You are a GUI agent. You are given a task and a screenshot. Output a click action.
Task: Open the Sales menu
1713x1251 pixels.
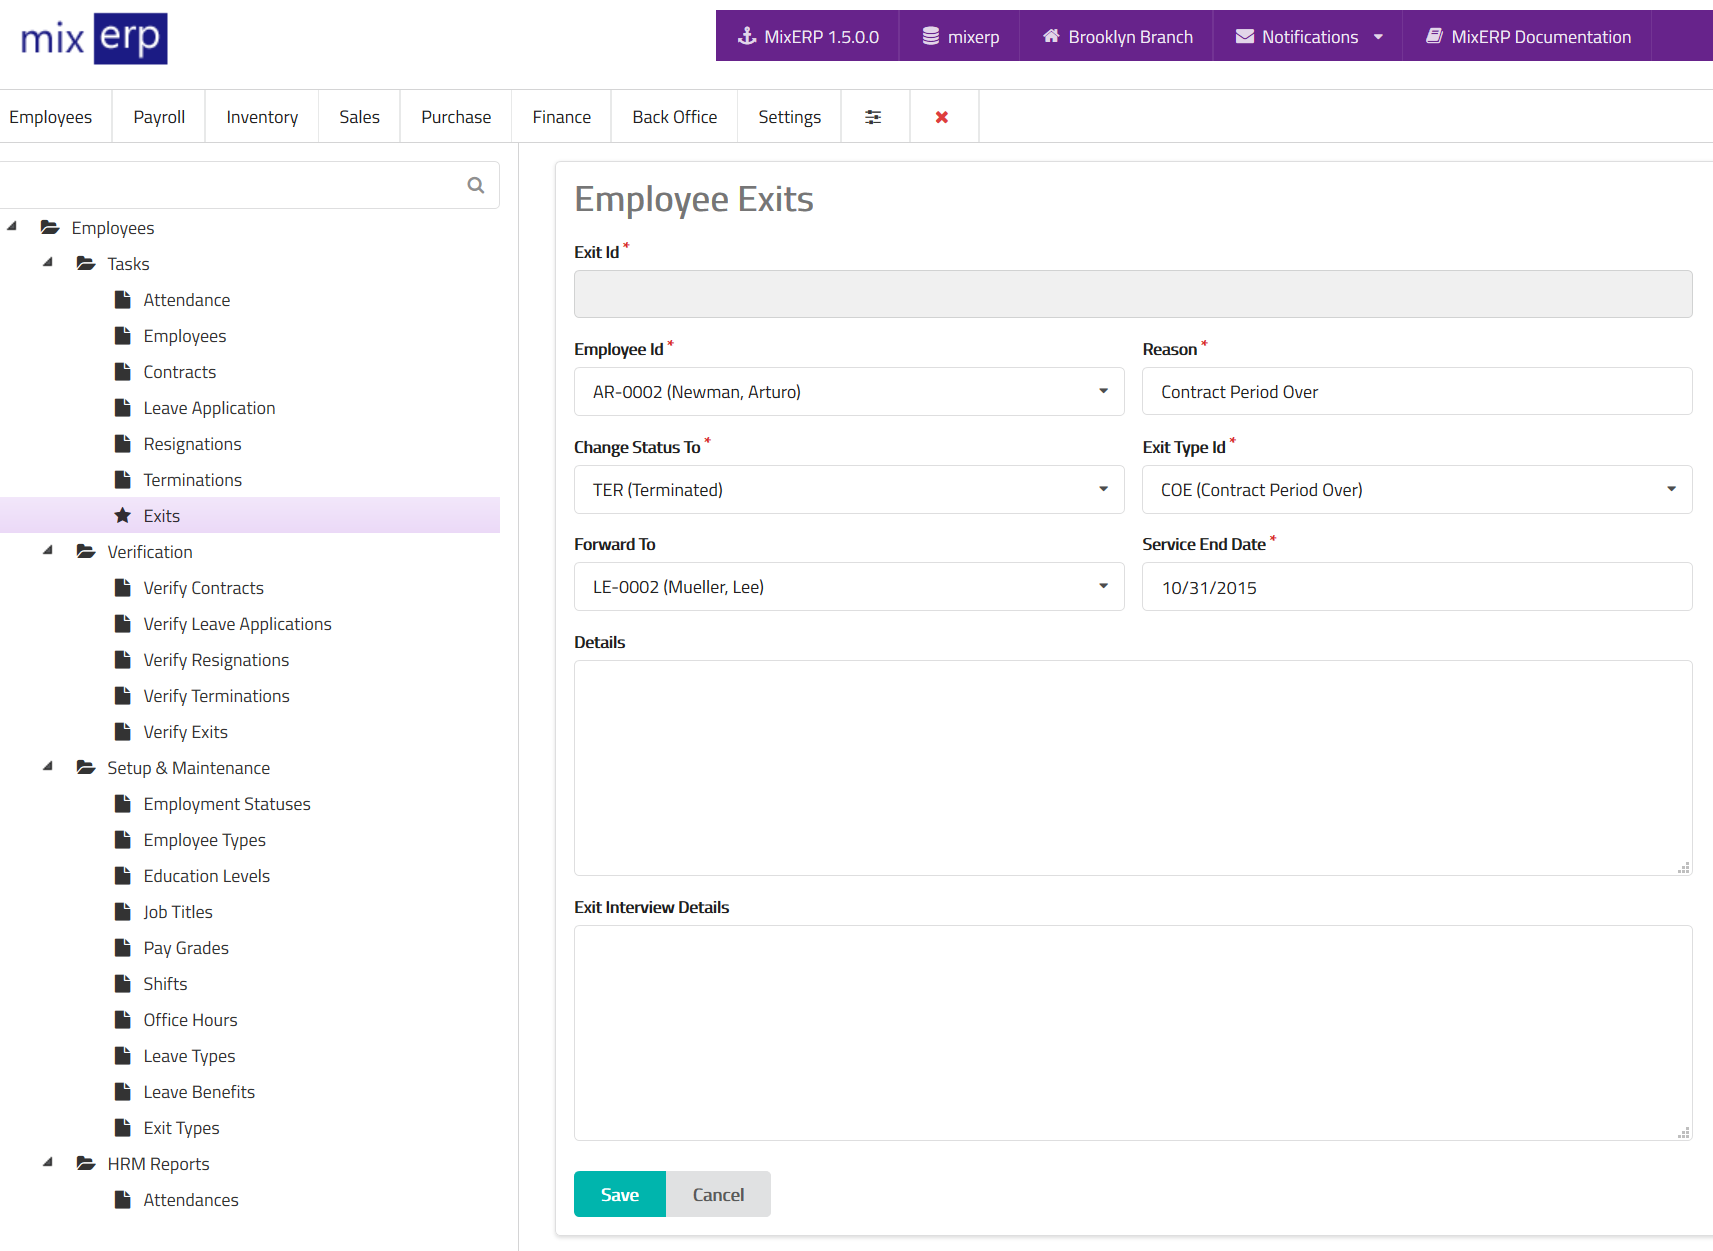(359, 117)
